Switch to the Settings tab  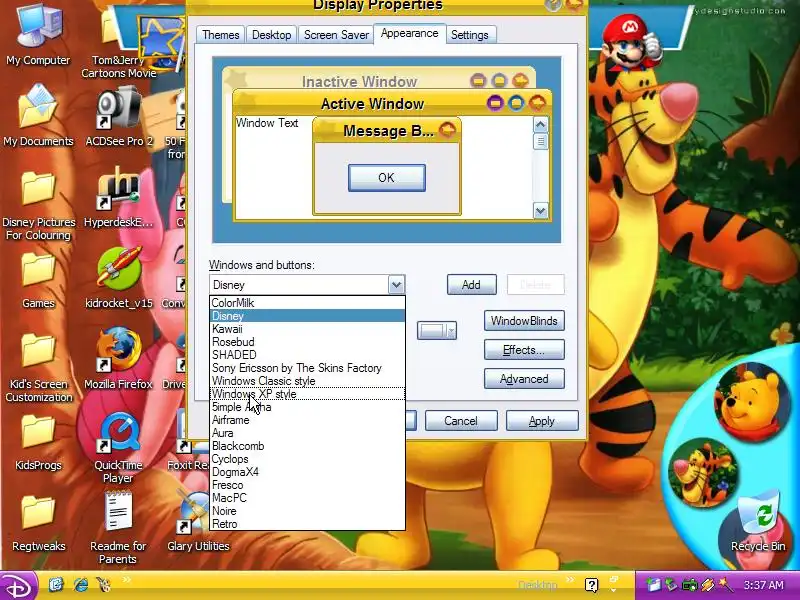pos(469,35)
